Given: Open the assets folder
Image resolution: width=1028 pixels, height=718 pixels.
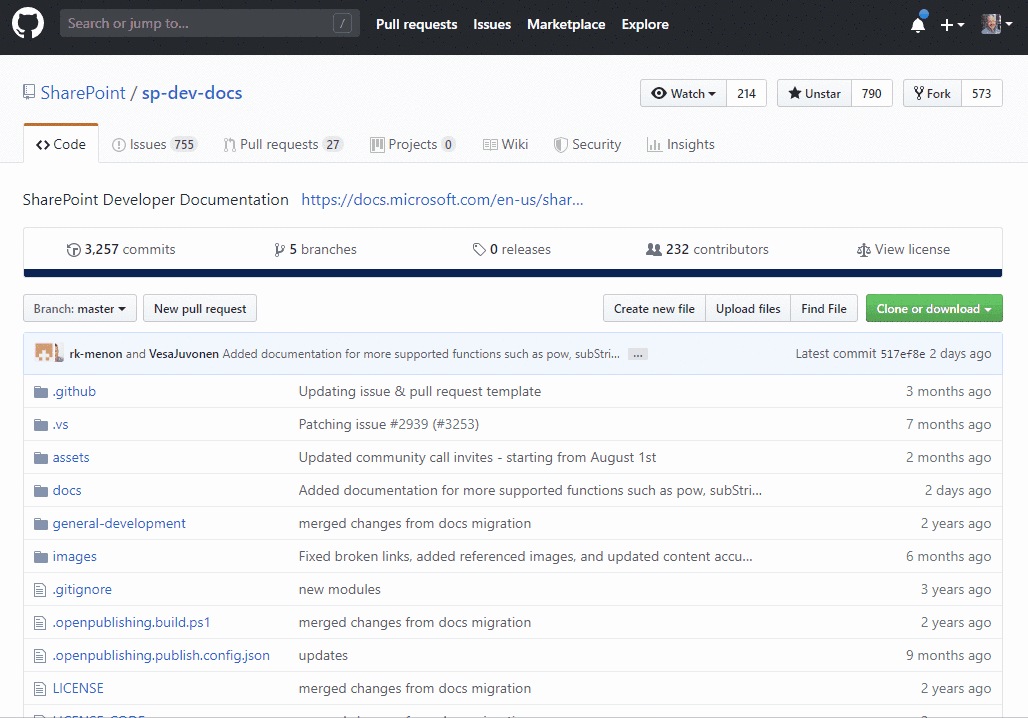Looking at the screenshot, I should [71, 457].
